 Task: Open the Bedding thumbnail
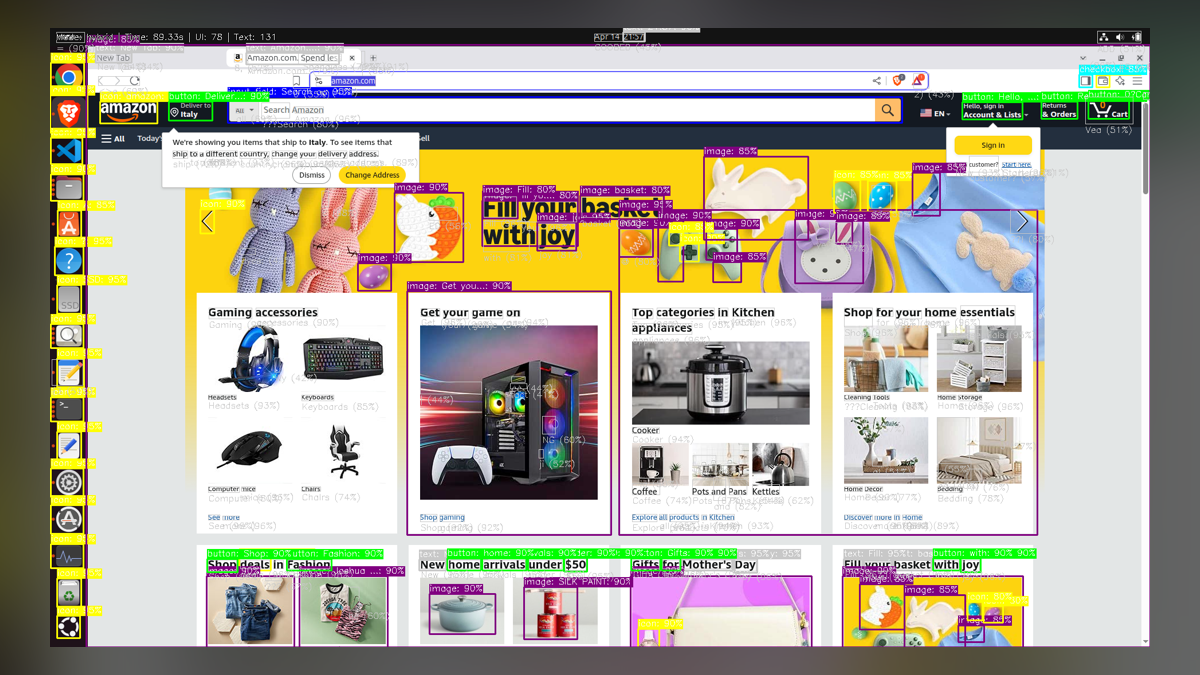point(979,451)
